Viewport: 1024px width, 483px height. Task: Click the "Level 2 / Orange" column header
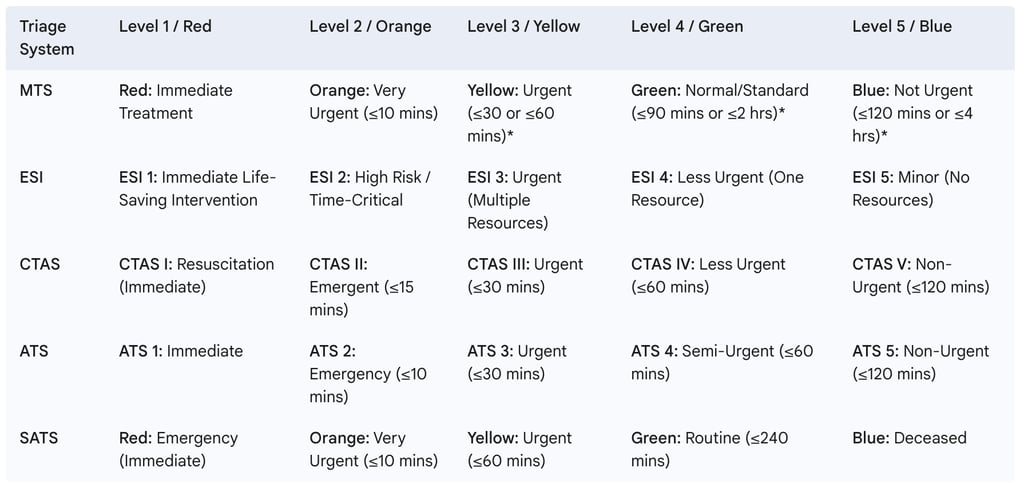point(370,26)
